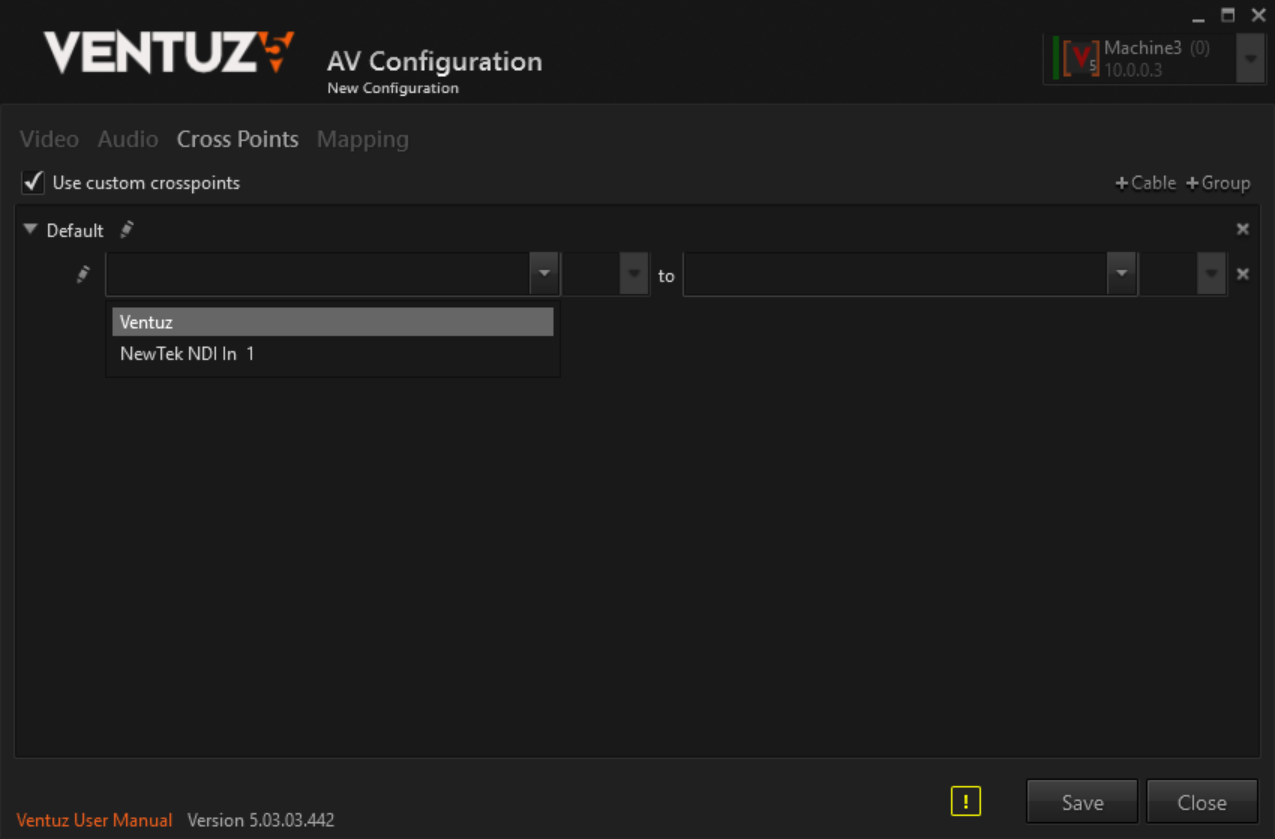
Task: Open the source device dropdown arrow
Action: point(544,274)
